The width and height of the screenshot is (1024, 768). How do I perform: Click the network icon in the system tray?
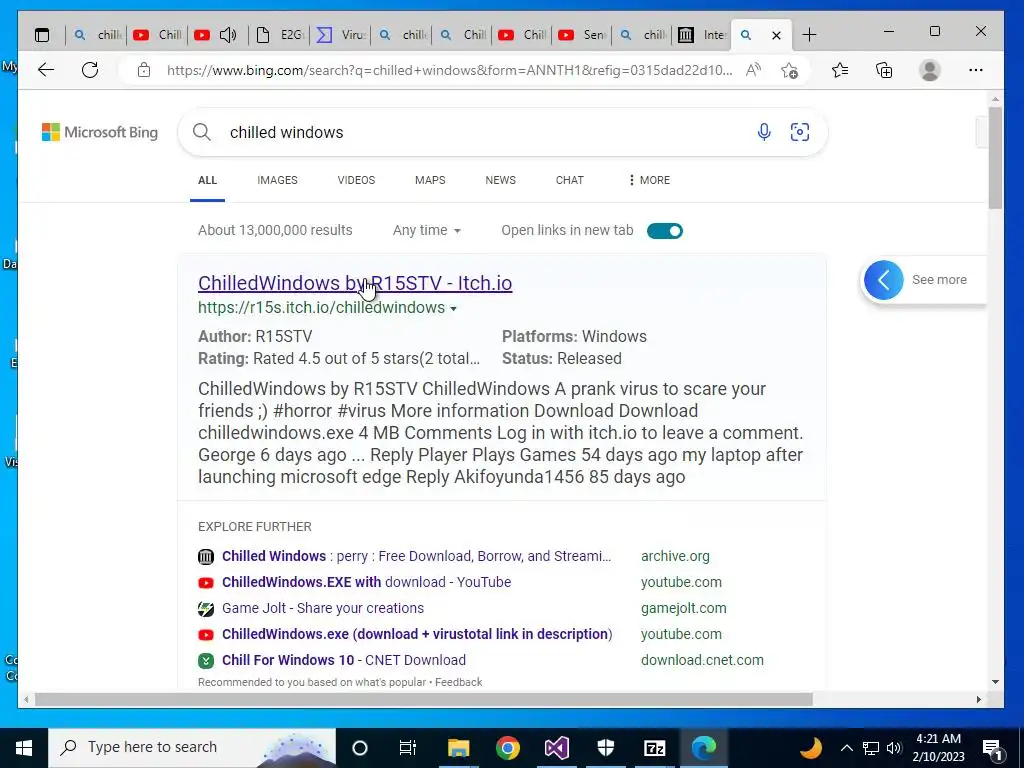871,748
